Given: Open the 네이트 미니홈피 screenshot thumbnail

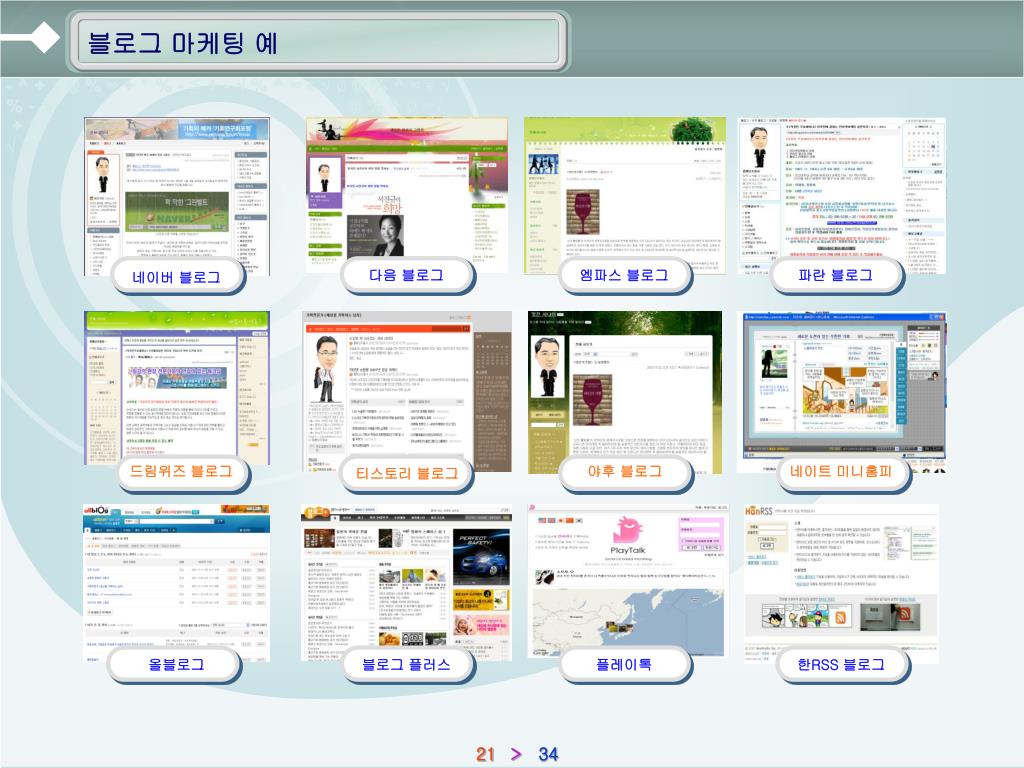Looking at the screenshot, I should (x=841, y=392).
